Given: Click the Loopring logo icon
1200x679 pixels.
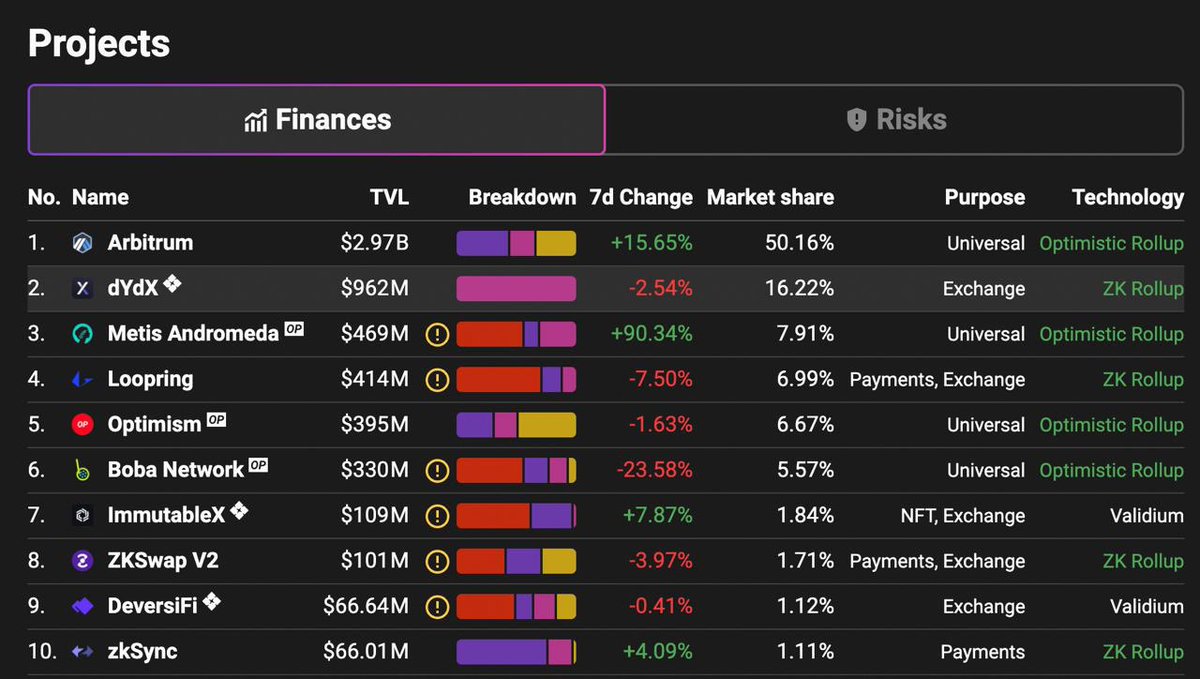Looking at the screenshot, I should pos(83,380).
